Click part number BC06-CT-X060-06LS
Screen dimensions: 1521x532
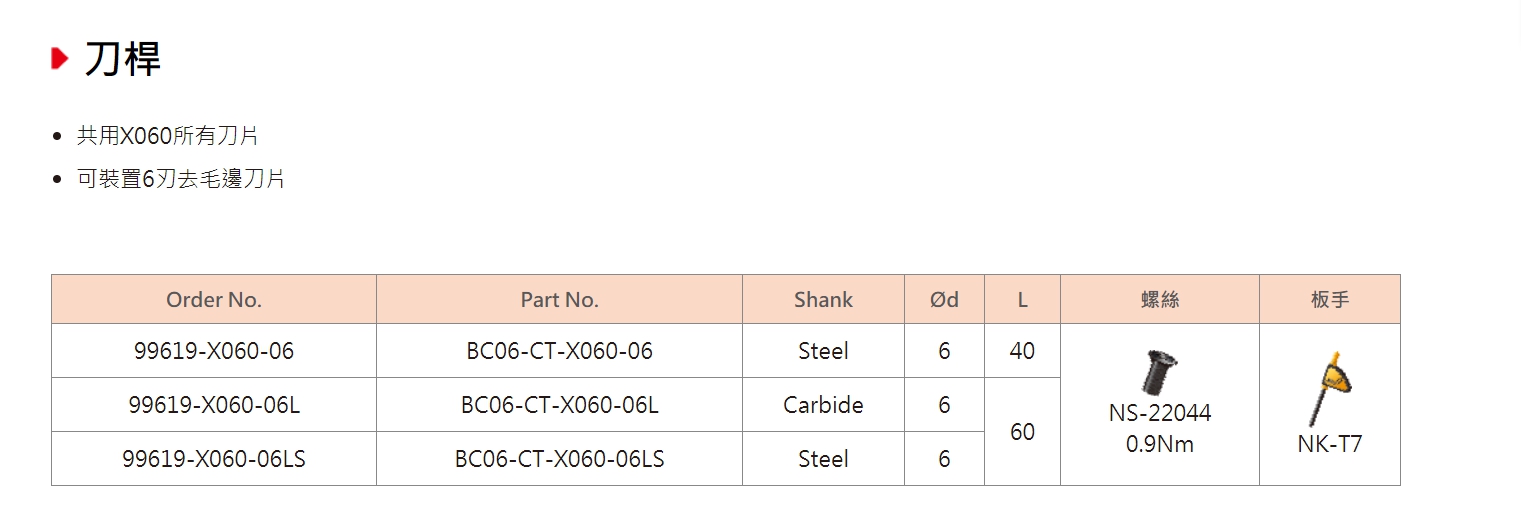point(560,459)
